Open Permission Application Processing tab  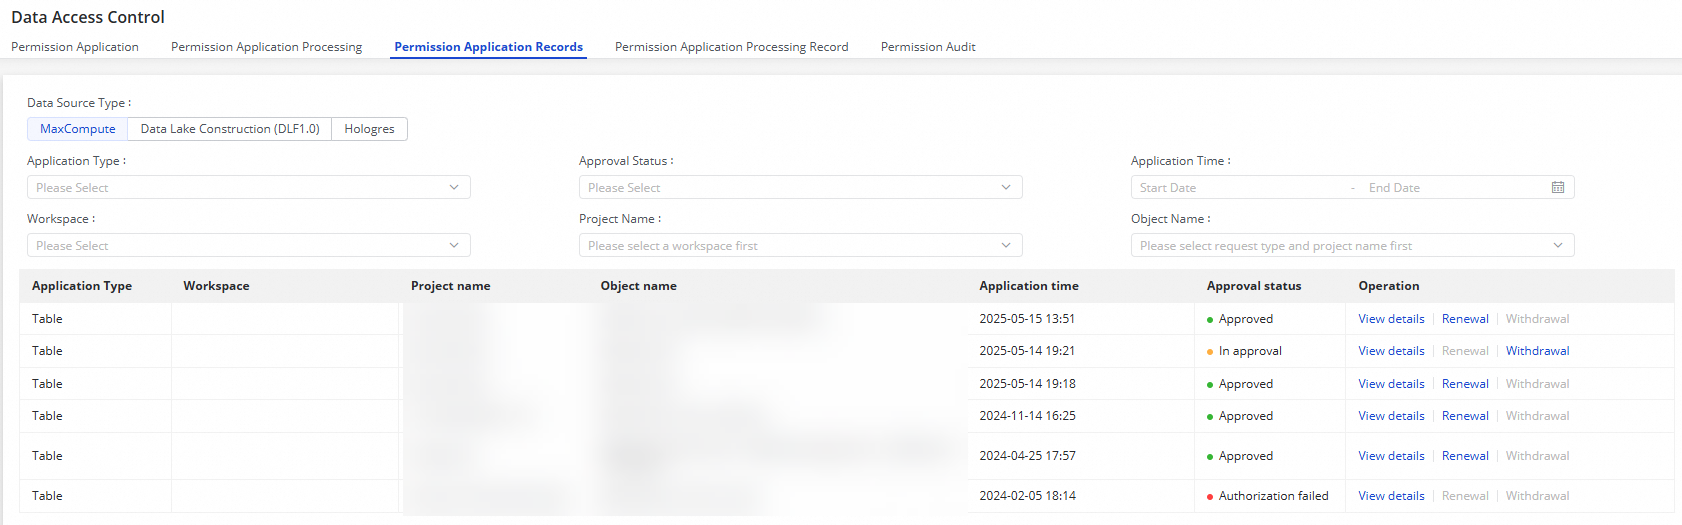[266, 47]
